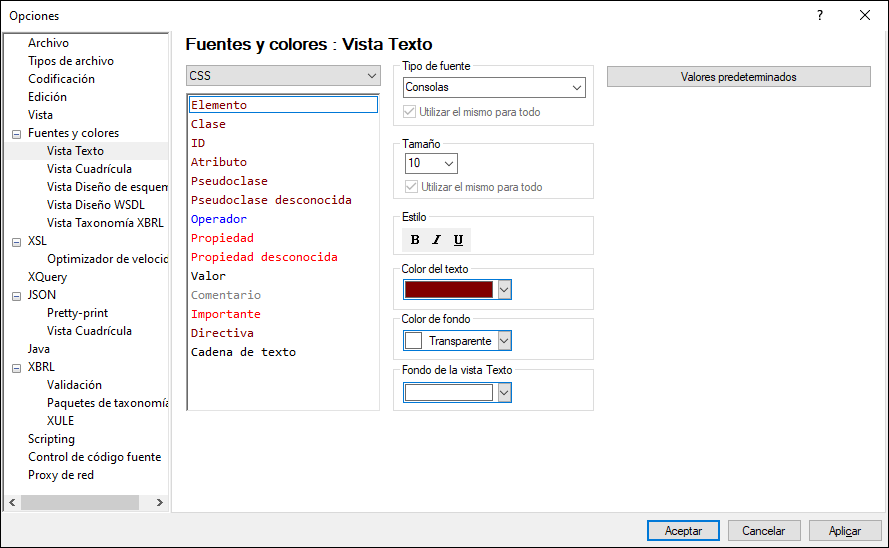
Task: Click the help question mark icon
Action: [820, 15]
